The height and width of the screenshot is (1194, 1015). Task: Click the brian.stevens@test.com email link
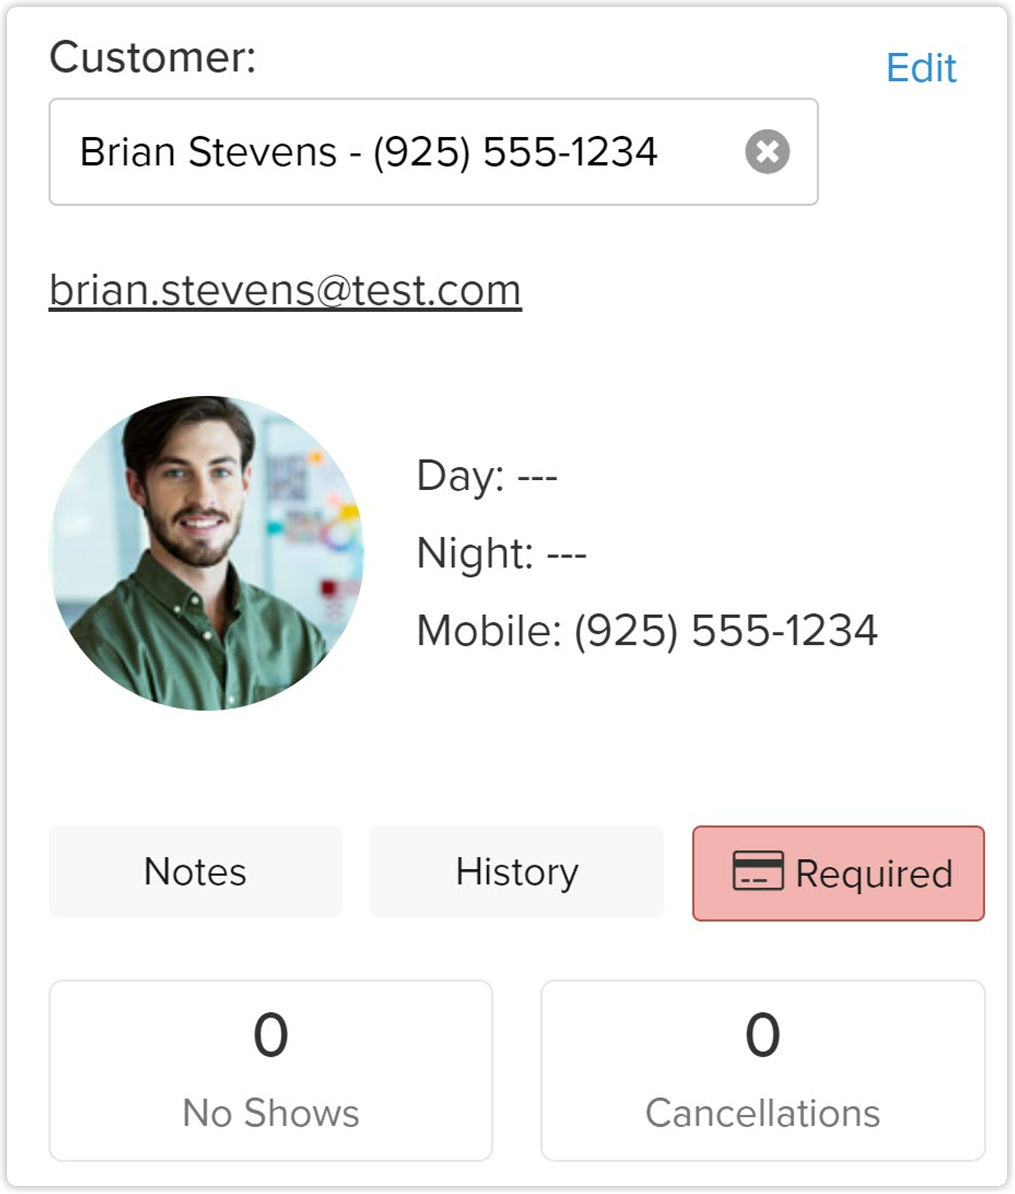(x=286, y=290)
